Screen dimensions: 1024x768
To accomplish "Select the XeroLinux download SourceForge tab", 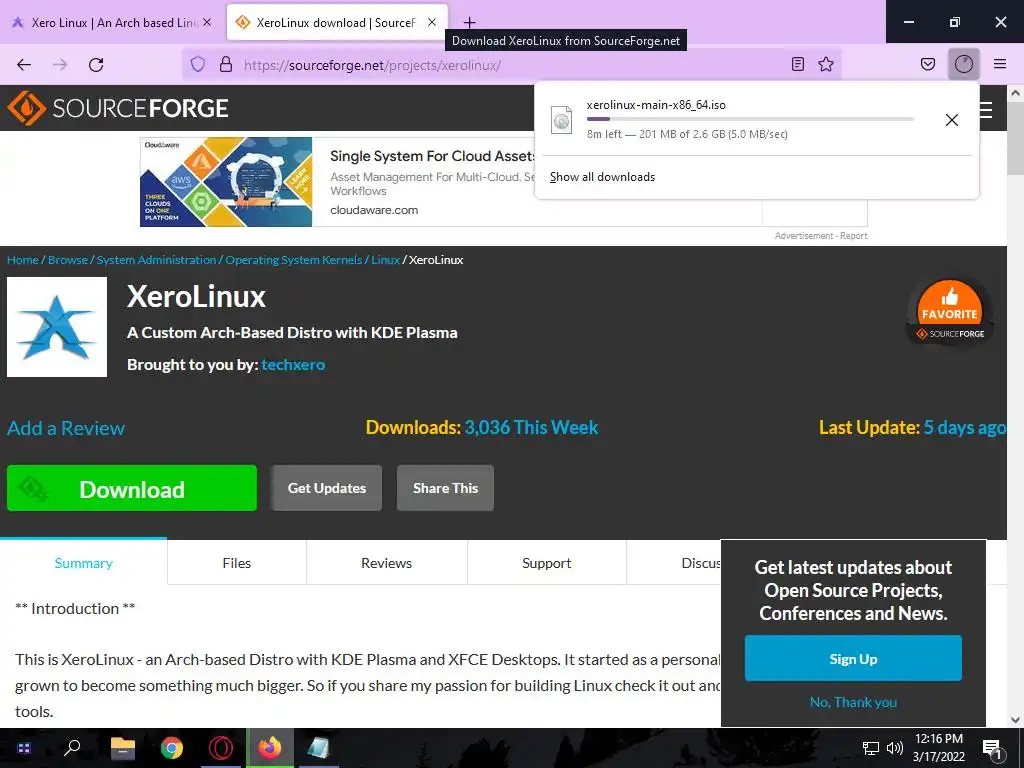I will [x=337, y=22].
